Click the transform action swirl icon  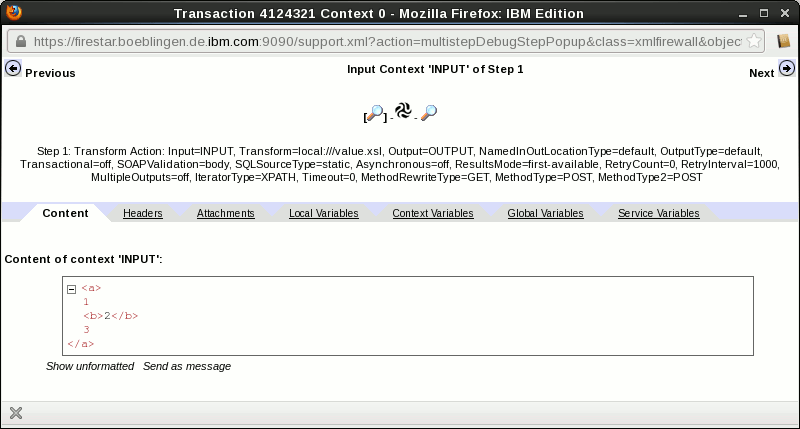[404, 111]
